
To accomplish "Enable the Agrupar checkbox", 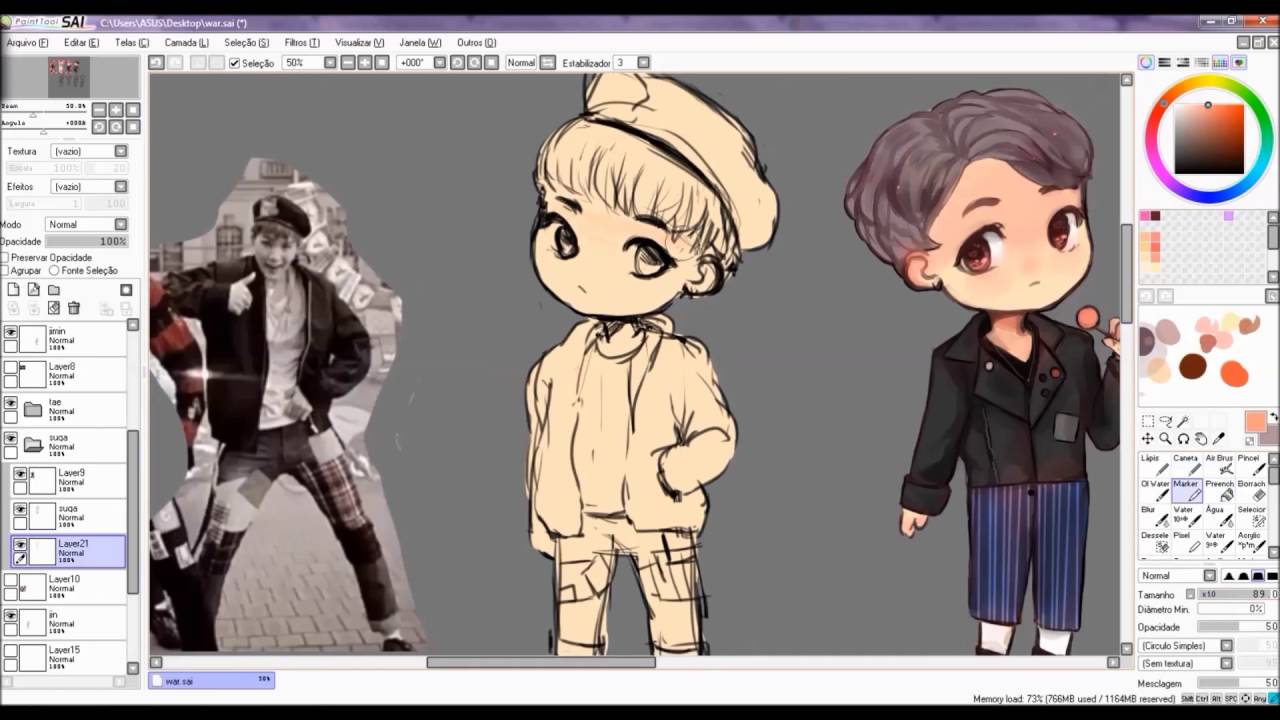I will (5, 271).
